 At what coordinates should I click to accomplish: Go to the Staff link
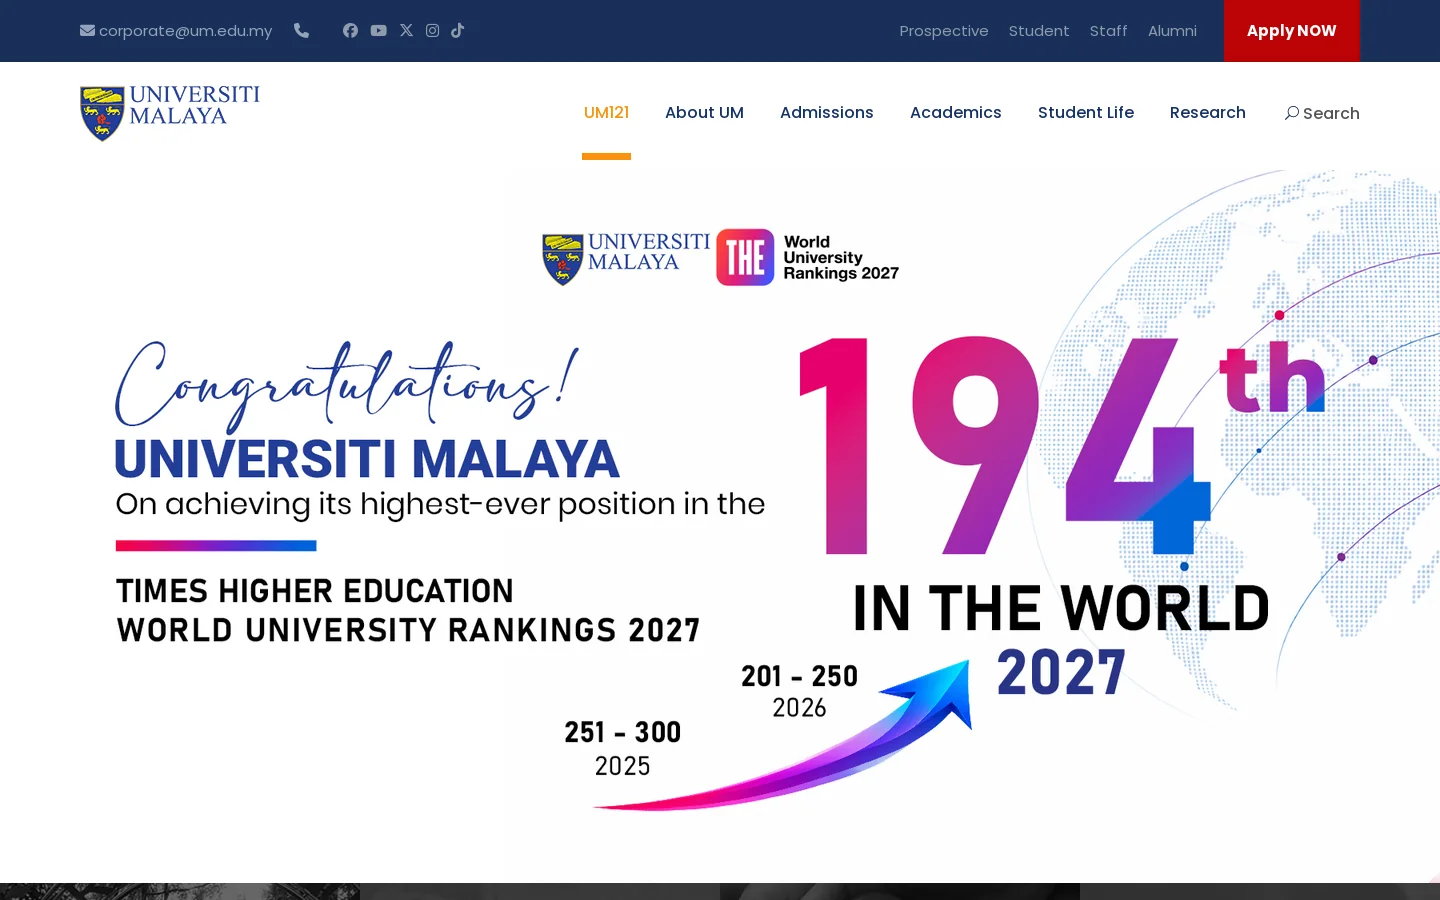(x=1108, y=31)
